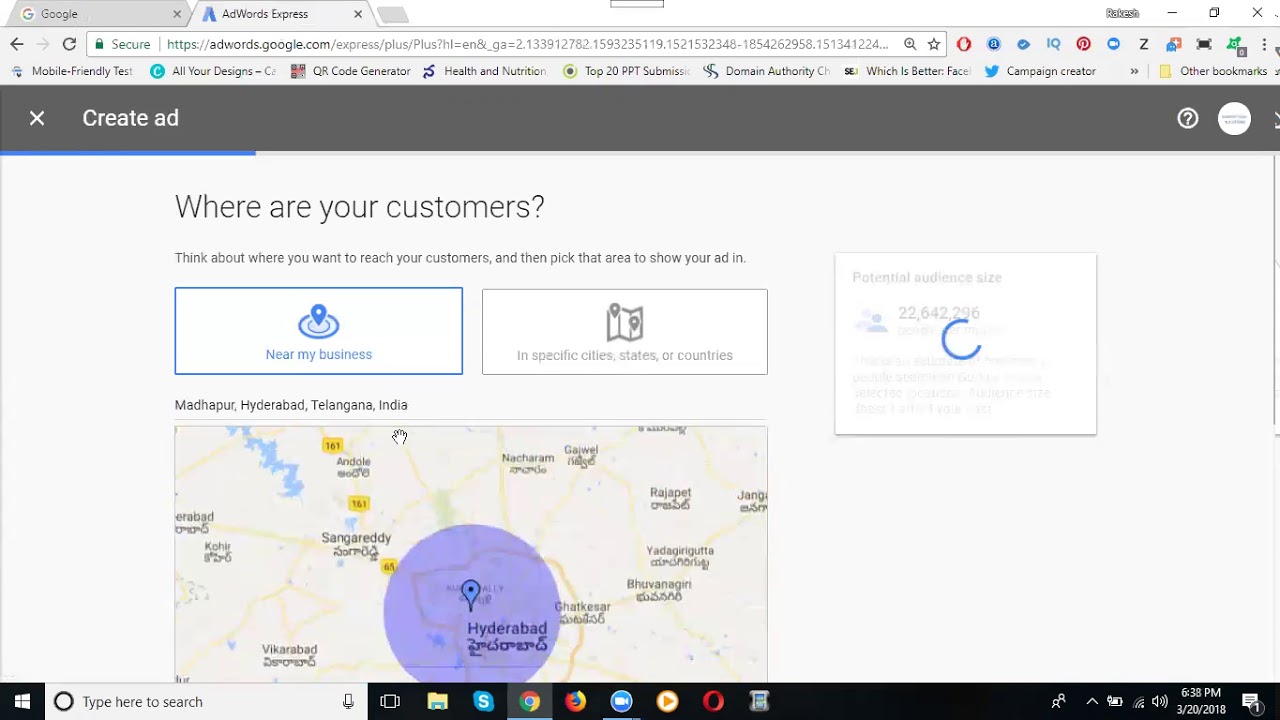The height and width of the screenshot is (720, 1280).
Task: Open Campaign creator Twitter bookmark
Action: click(1040, 71)
